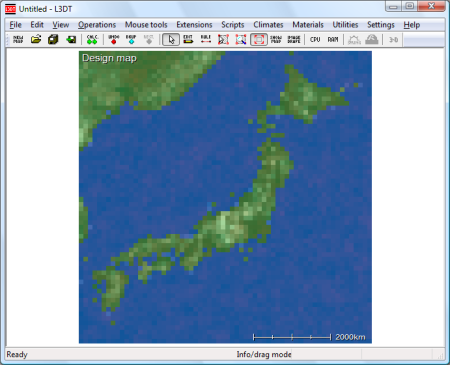Click the red-cornered zoom selection icon
This screenshot has height=365, width=450.
coord(223,39)
